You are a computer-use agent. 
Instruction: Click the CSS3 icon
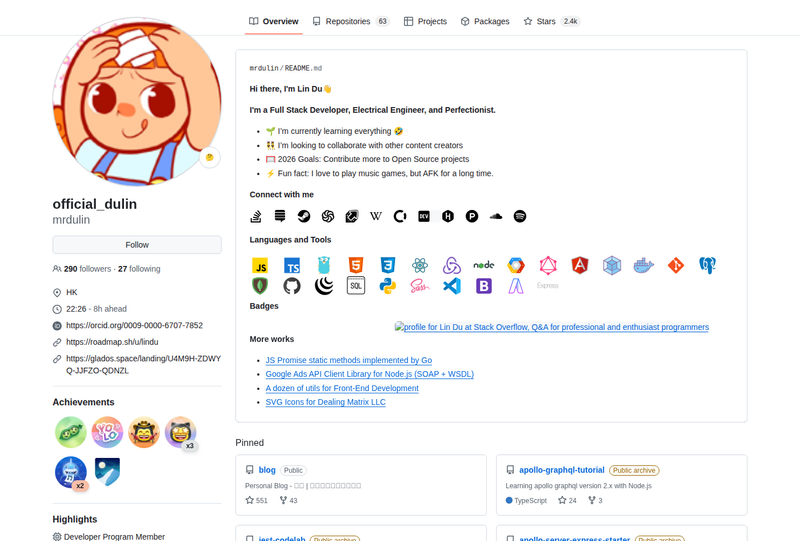pos(388,265)
